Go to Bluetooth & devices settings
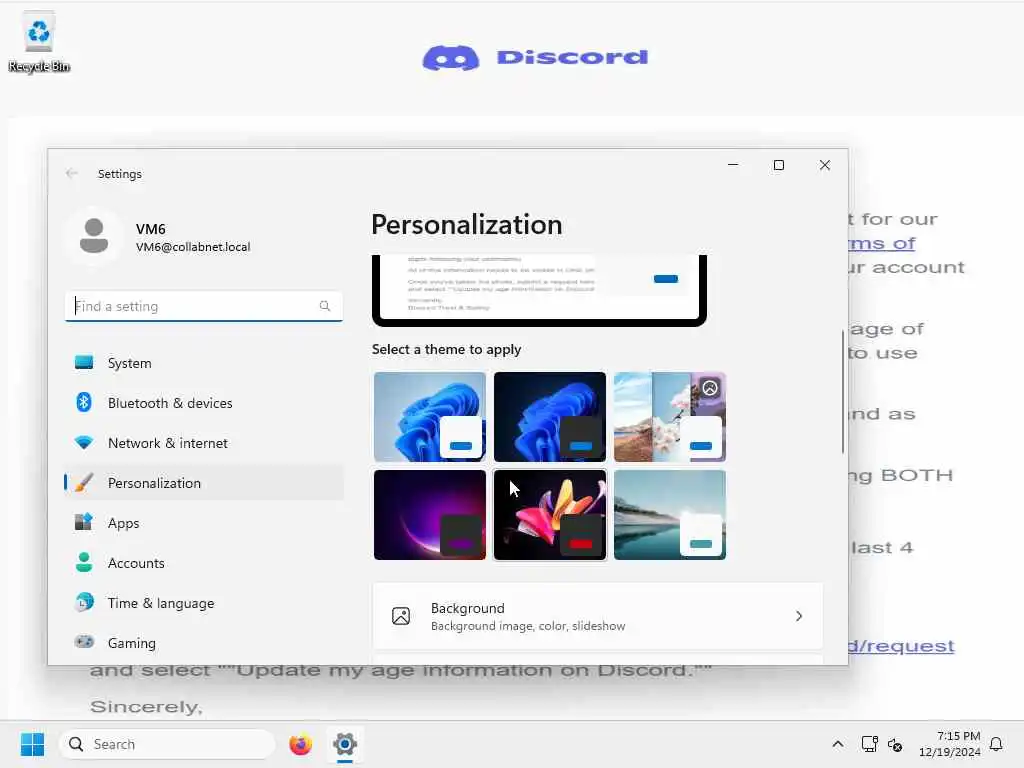Image resolution: width=1024 pixels, height=768 pixels. pyautogui.click(x=204, y=402)
